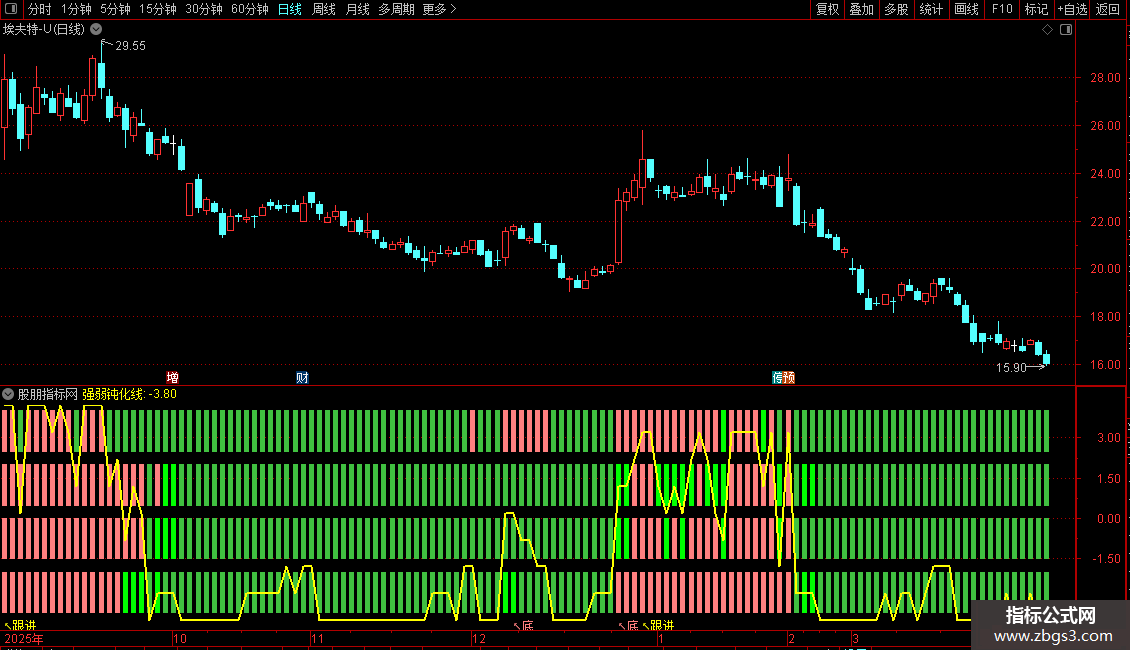The width and height of the screenshot is (1130, 650).
Task: Open 统计 statistics tool
Action: [930, 9]
